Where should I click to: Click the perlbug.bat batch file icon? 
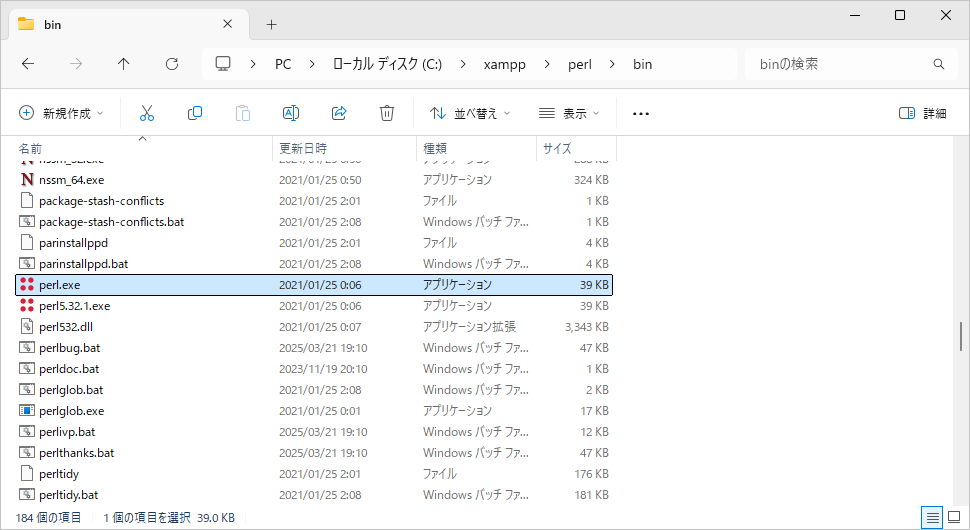click(27, 348)
